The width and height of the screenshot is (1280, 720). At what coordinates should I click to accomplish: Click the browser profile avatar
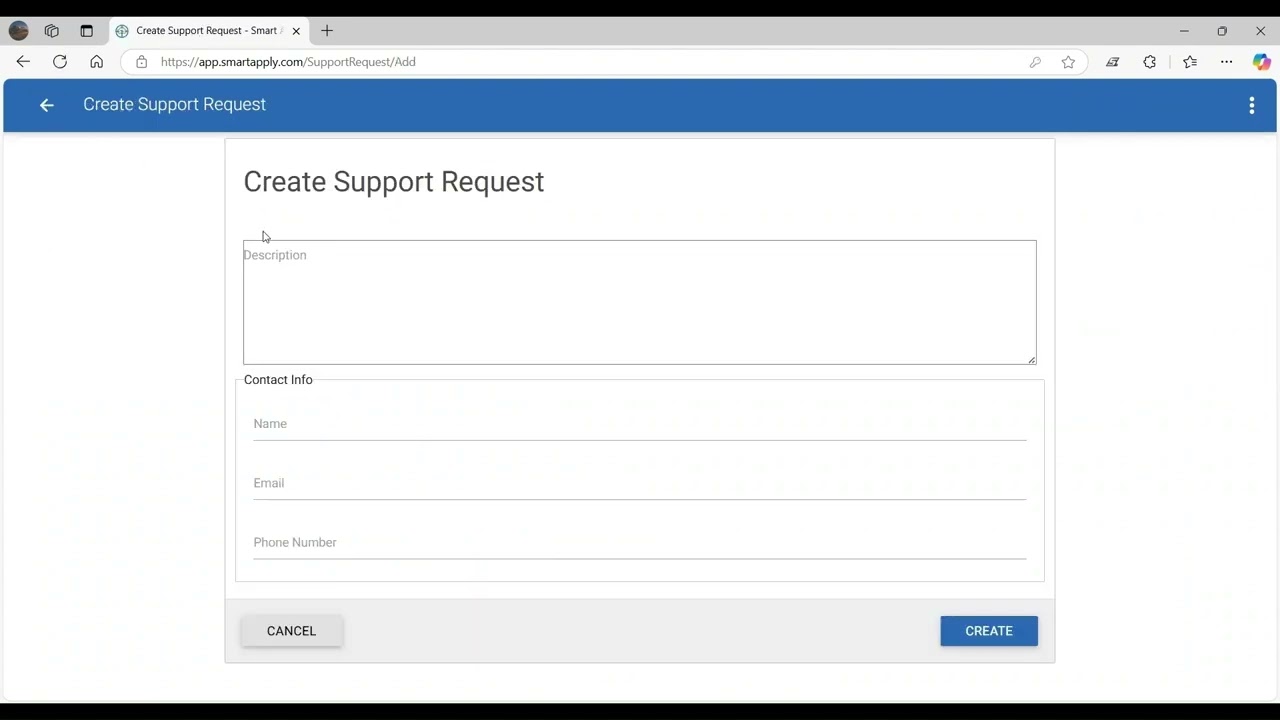tap(19, 31)
